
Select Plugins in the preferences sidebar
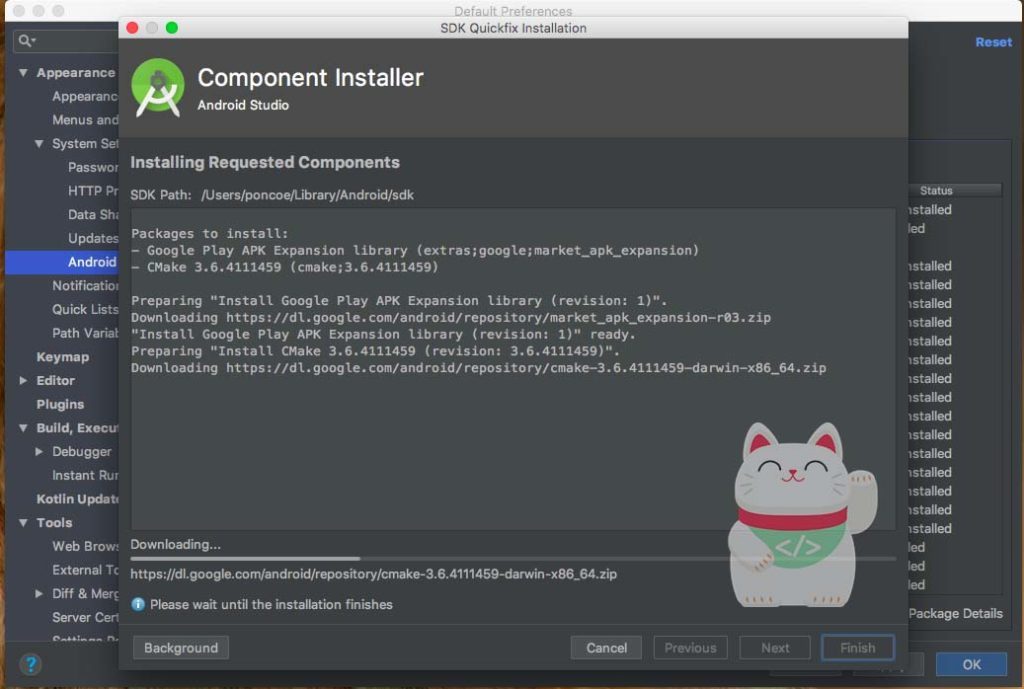[x=60, y=404]
